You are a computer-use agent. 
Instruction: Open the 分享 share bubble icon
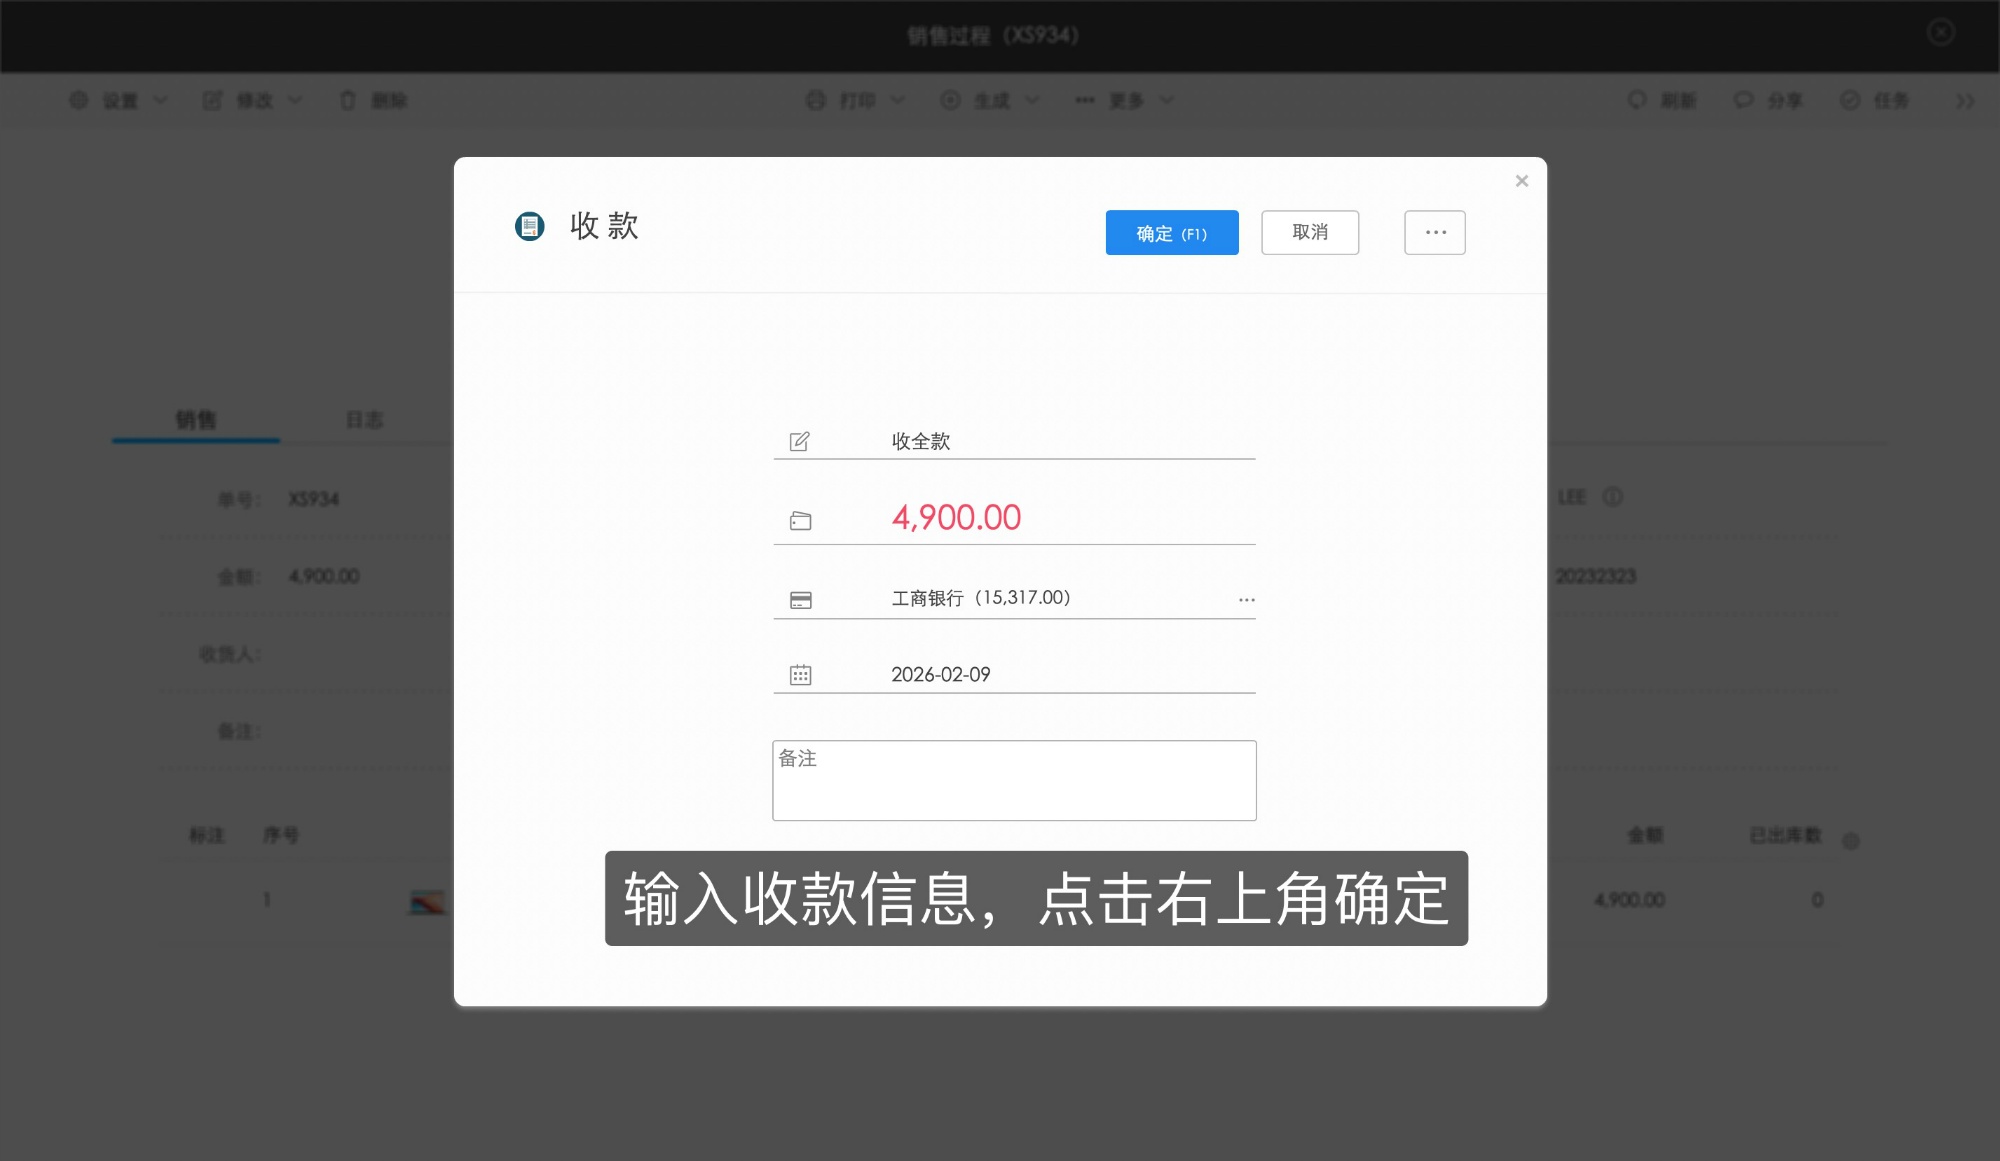[x=1743, y=100]
